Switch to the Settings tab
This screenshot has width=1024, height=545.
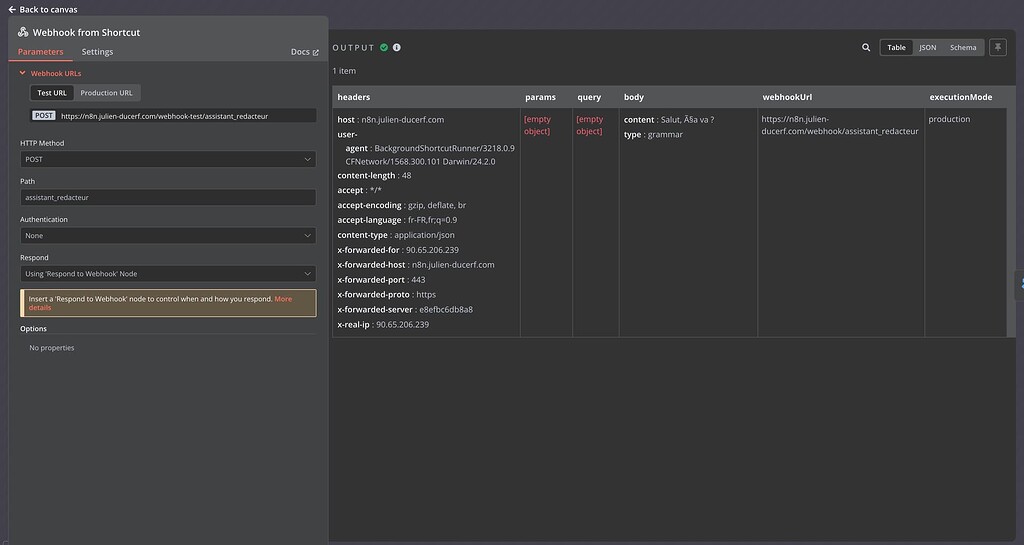[x=97, y=52]
